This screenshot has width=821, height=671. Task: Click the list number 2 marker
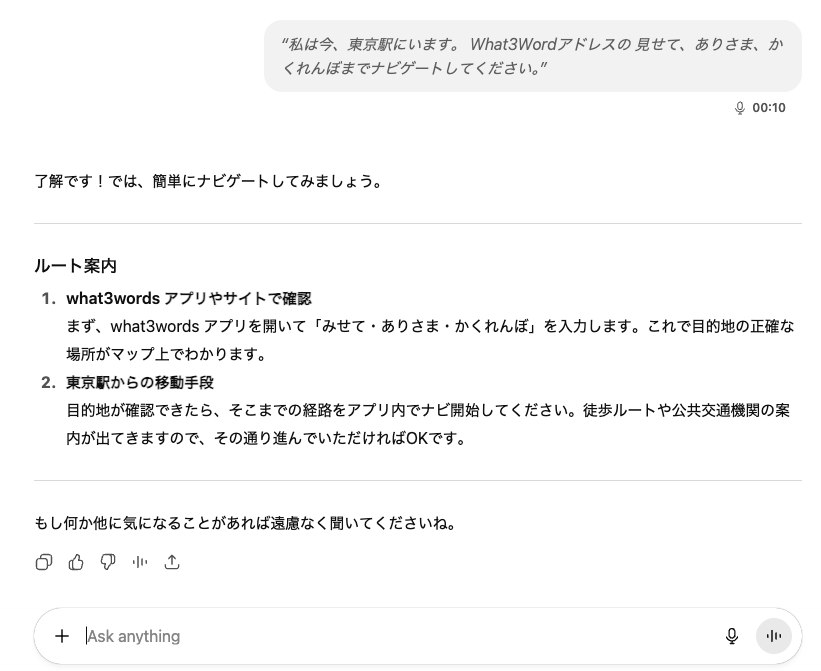click(48, 383)
